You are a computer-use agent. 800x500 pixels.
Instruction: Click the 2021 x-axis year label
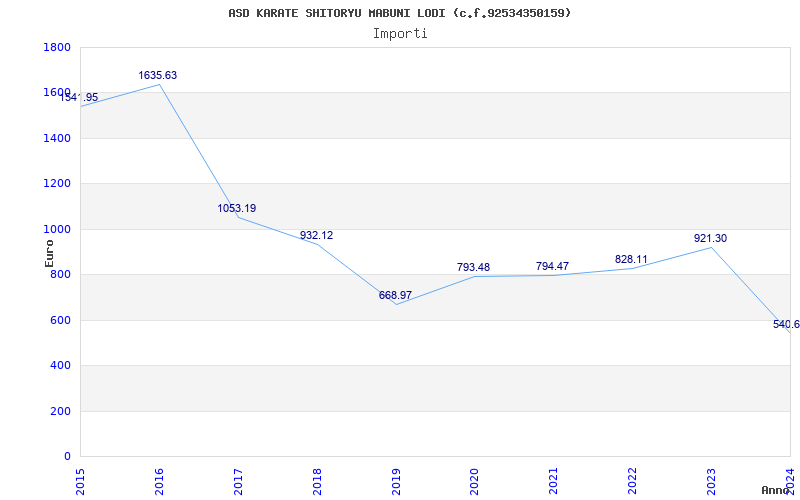click(x=554, y=481)
